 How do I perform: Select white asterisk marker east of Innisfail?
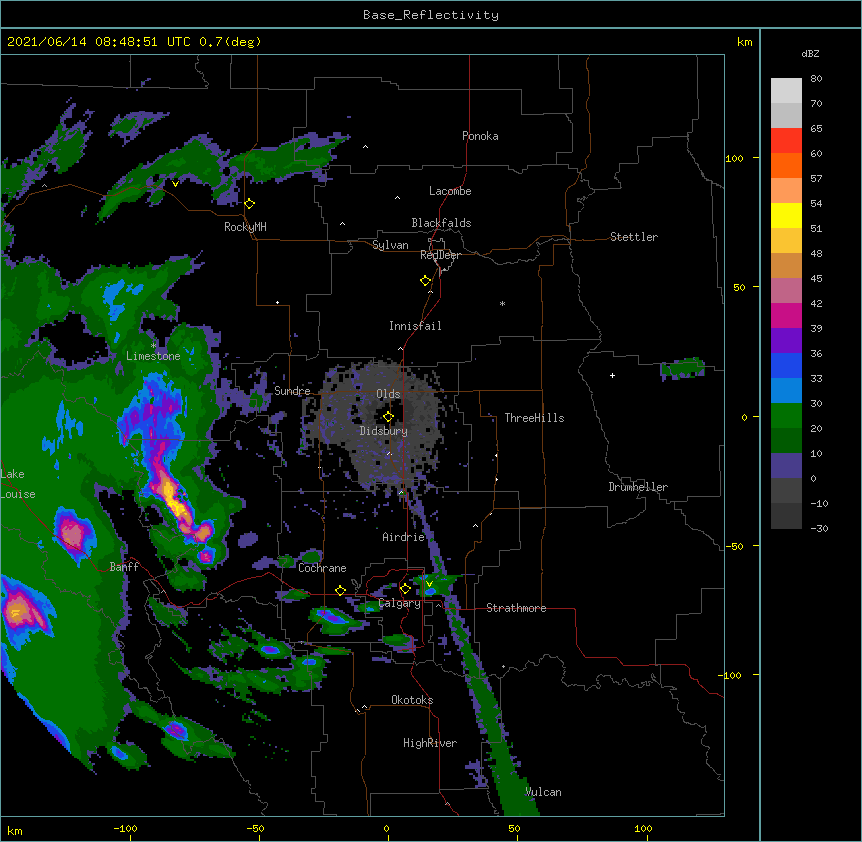[502, 303]
